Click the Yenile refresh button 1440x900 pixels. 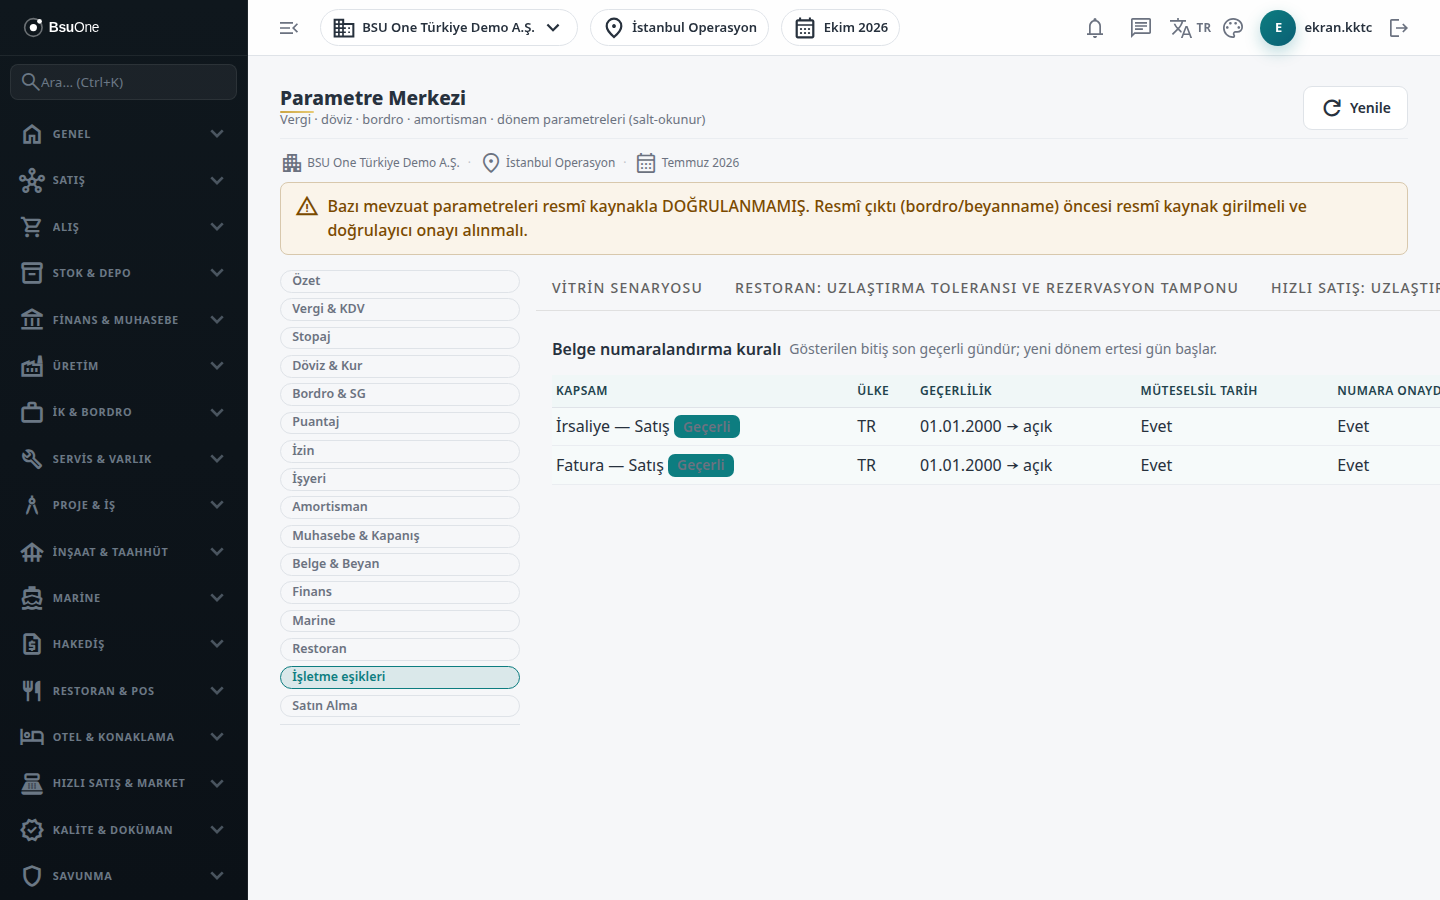[x=1355, y=108]
